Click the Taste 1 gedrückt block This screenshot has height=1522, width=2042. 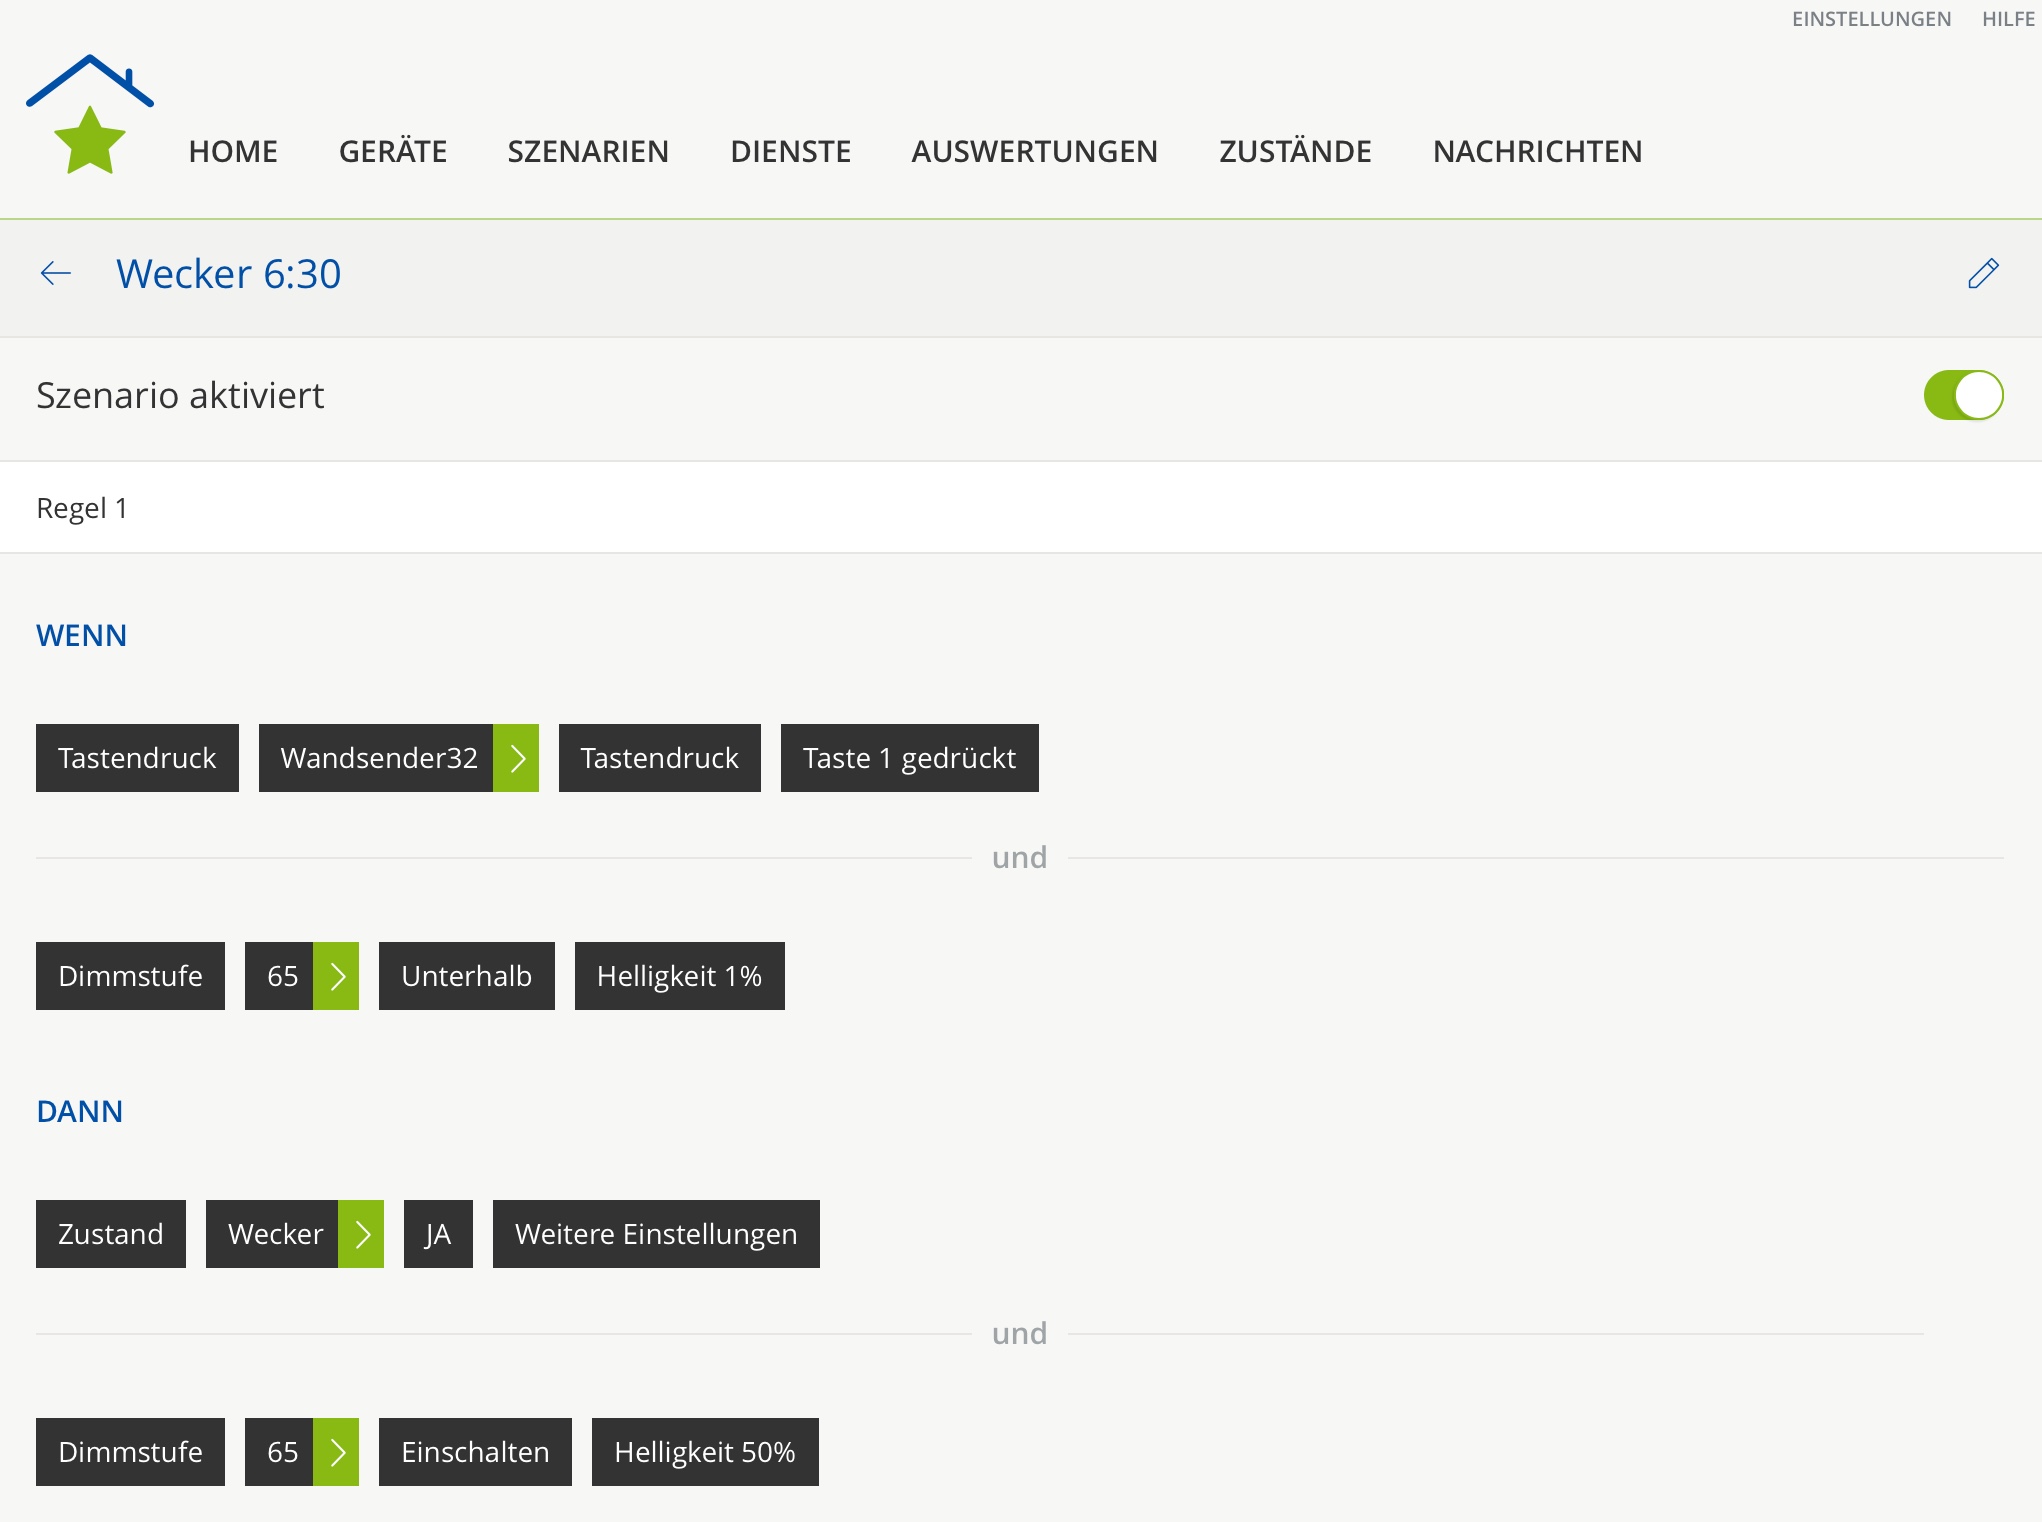click(909, 758)
